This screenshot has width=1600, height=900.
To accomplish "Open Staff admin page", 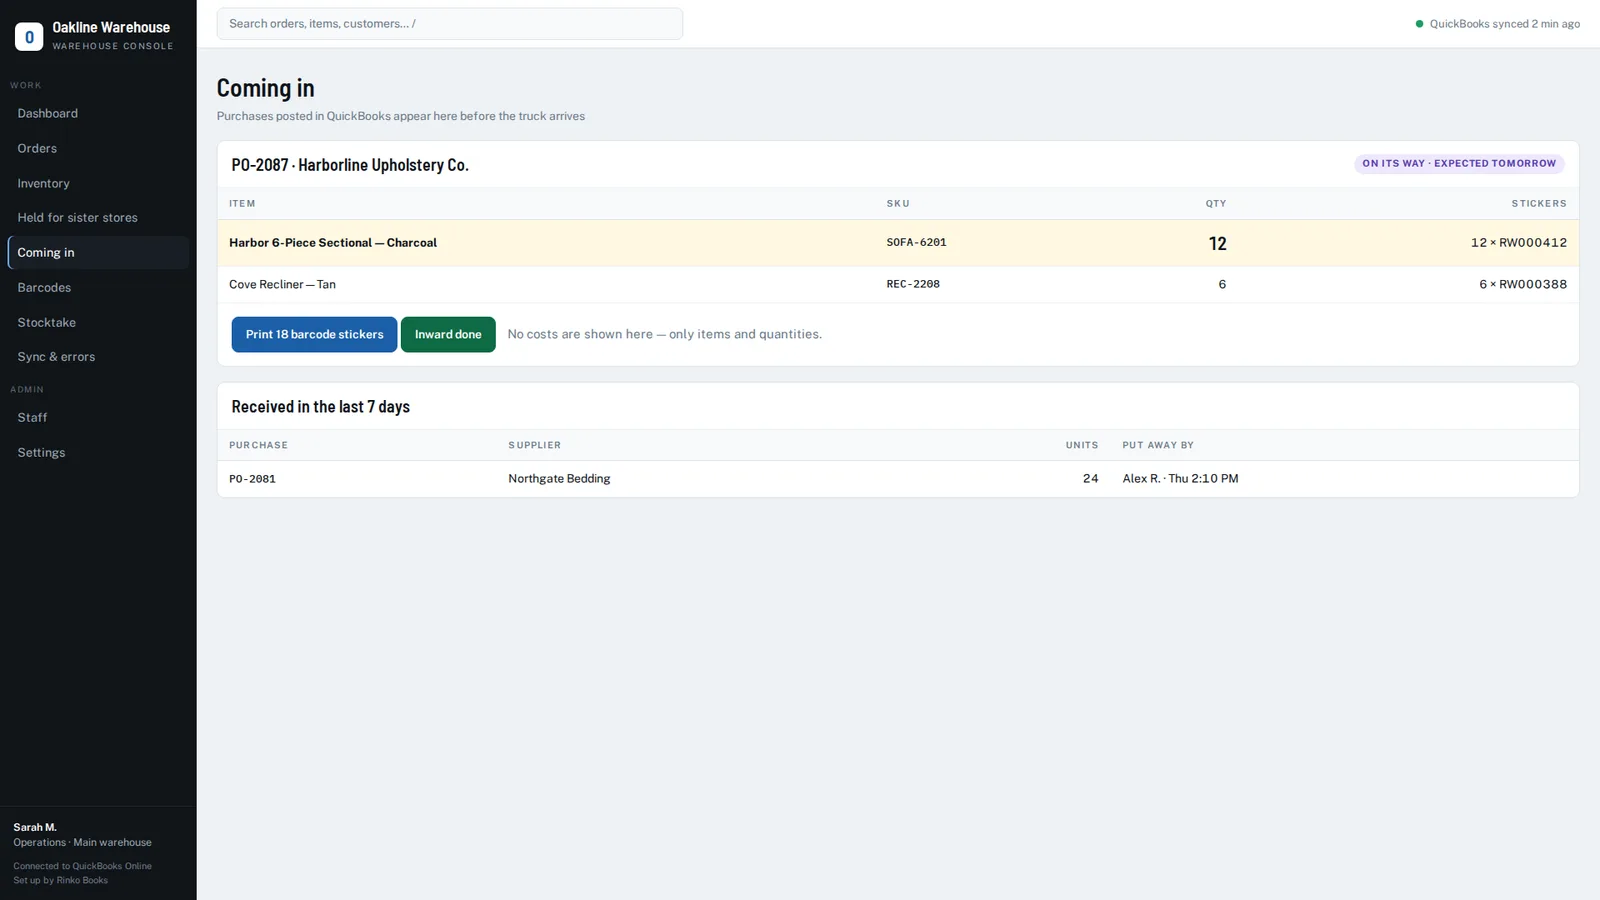I will (98, 418).
